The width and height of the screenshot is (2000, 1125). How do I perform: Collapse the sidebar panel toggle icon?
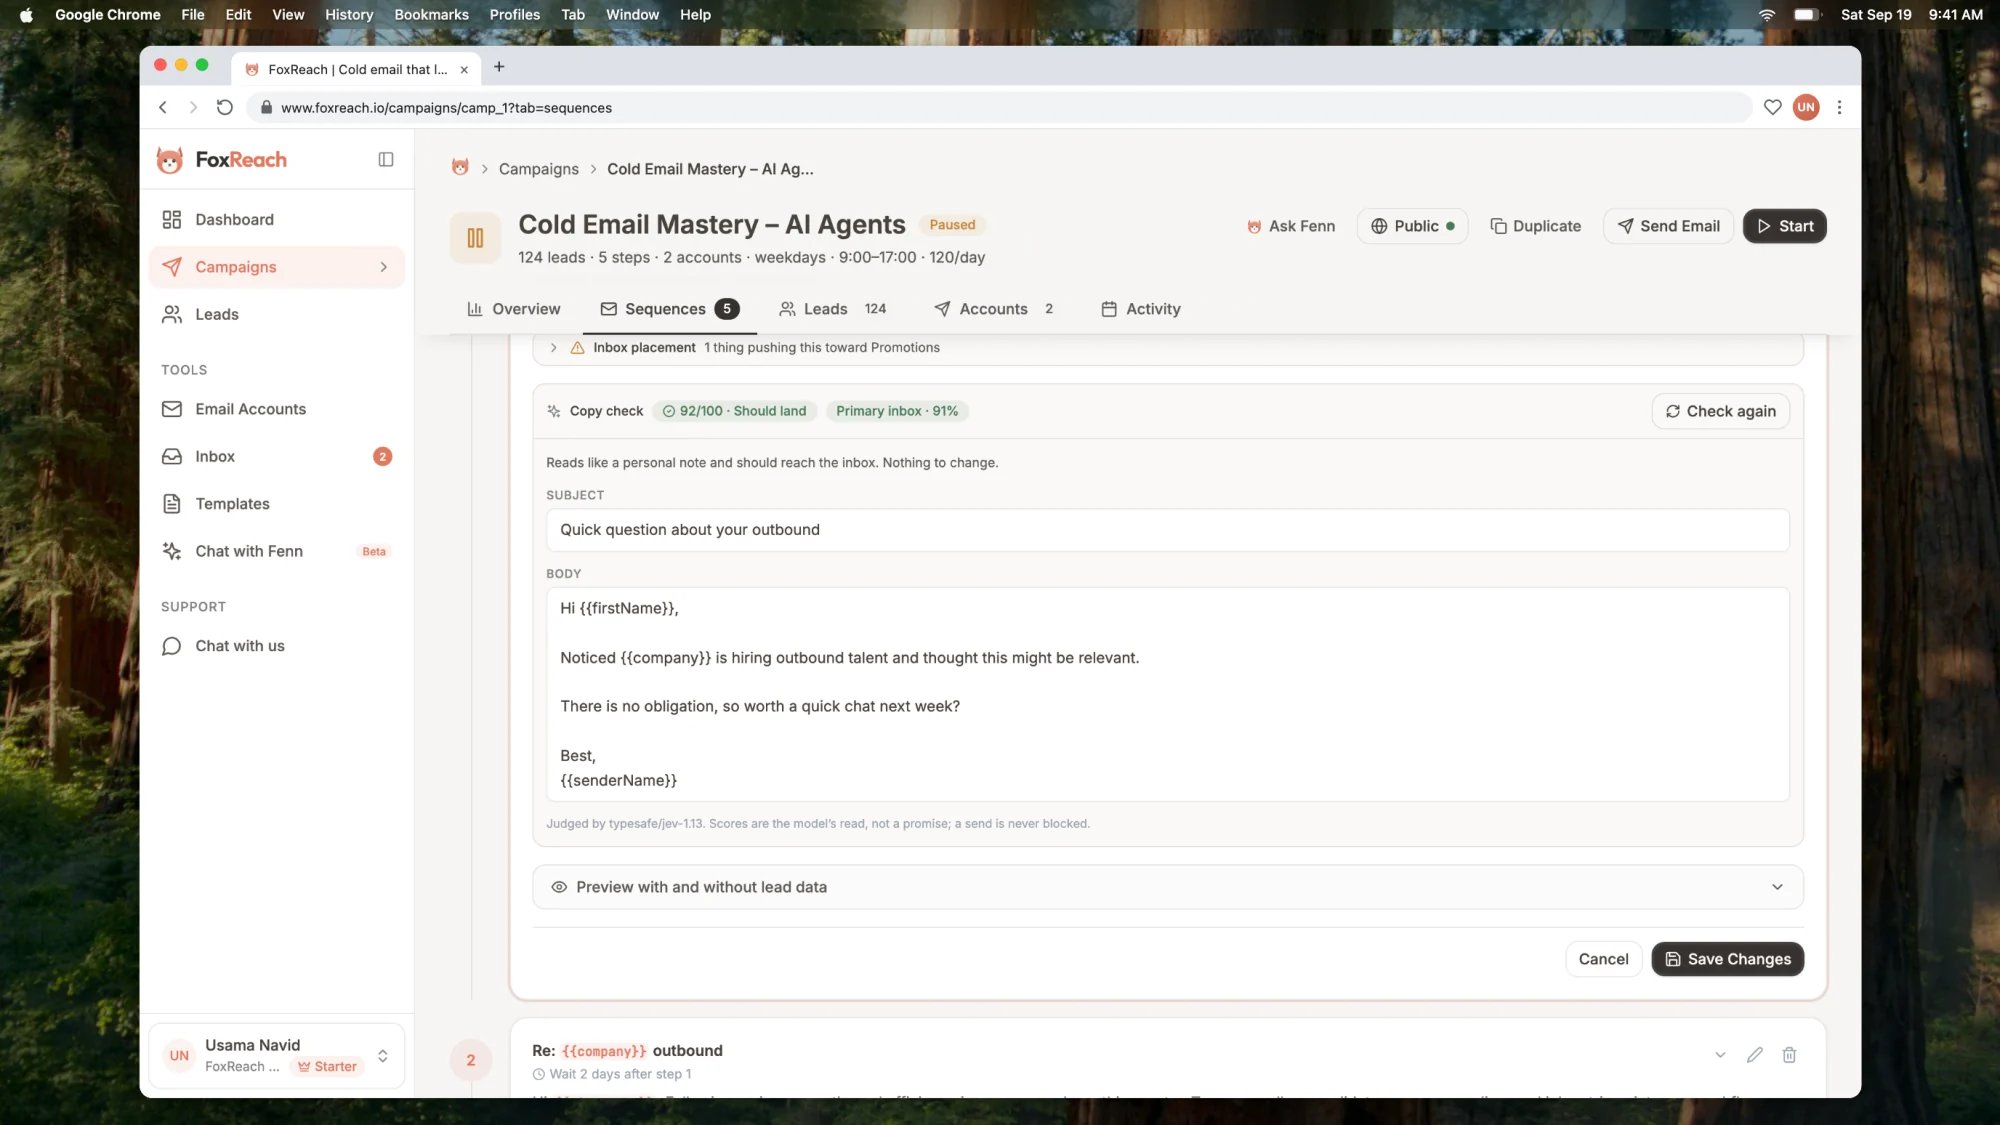pos(386,160)
